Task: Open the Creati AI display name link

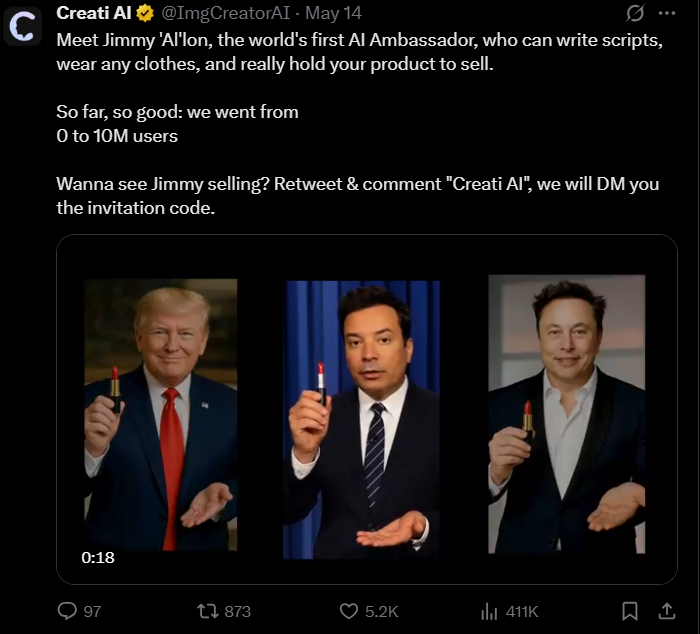Action: coord(95,14)
